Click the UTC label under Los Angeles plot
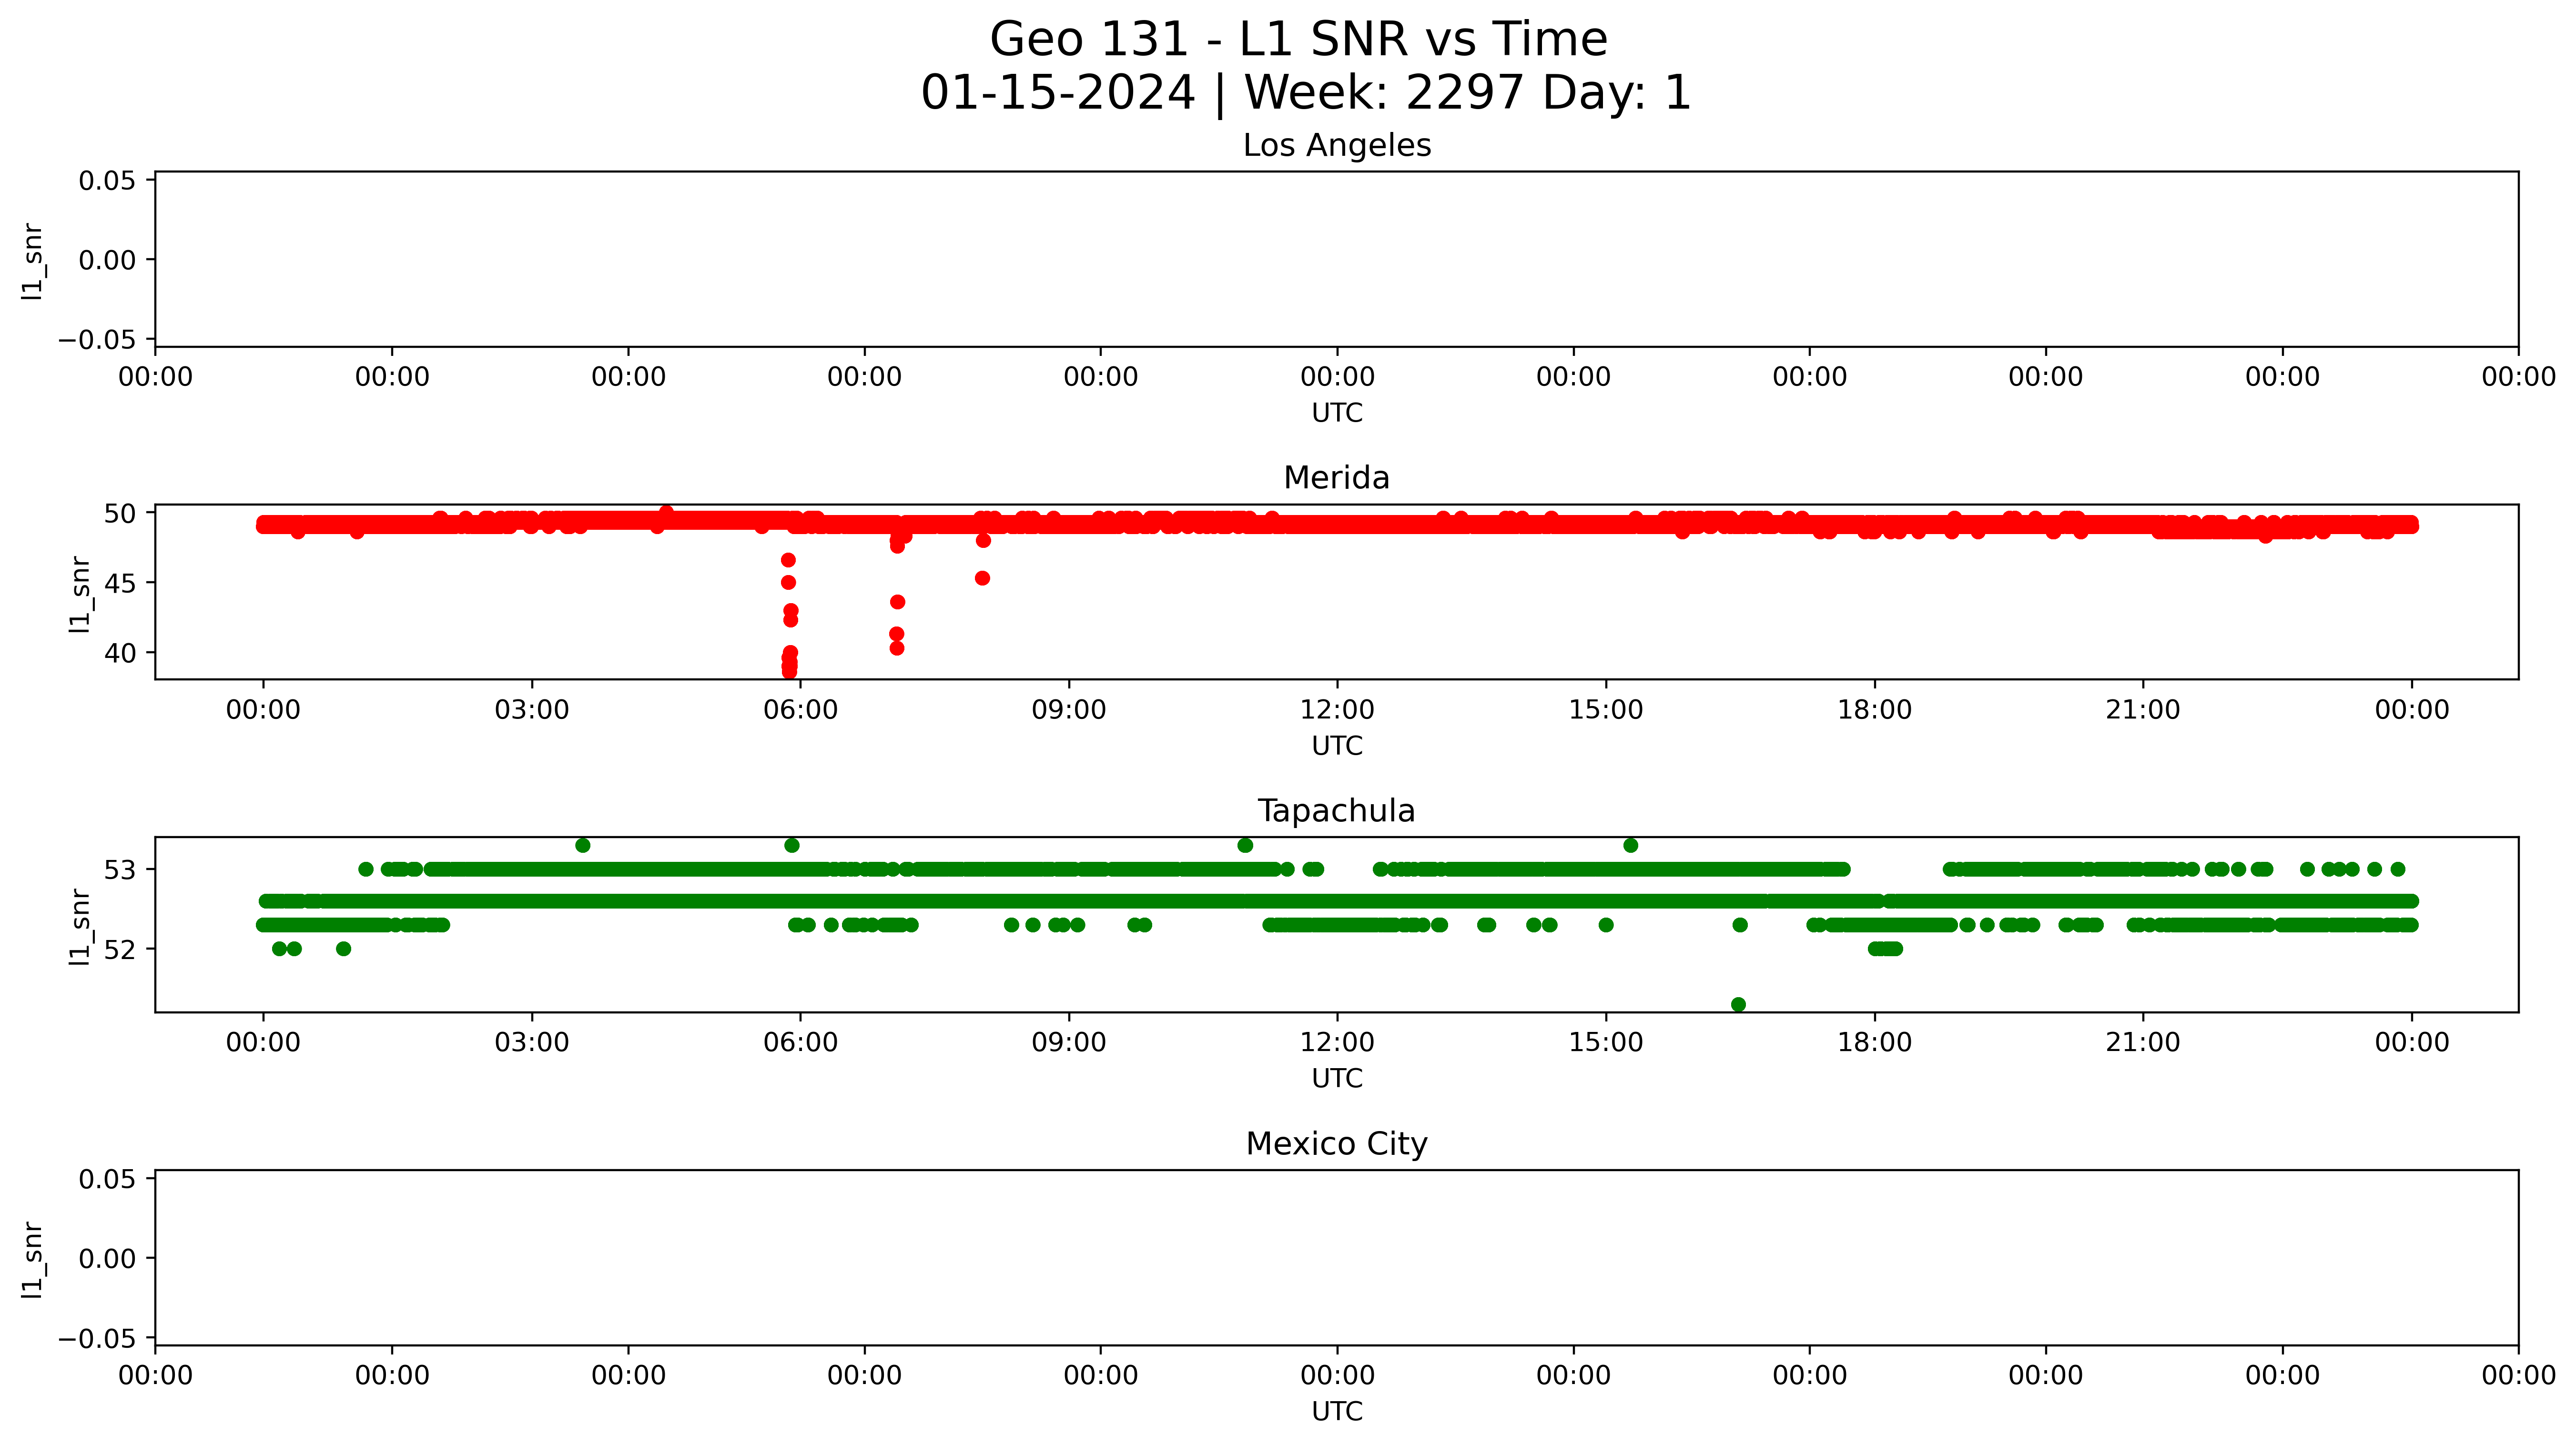The height and width of the screenshot is (1445, 2576). pyautogui.click(x=1337, y=413)
